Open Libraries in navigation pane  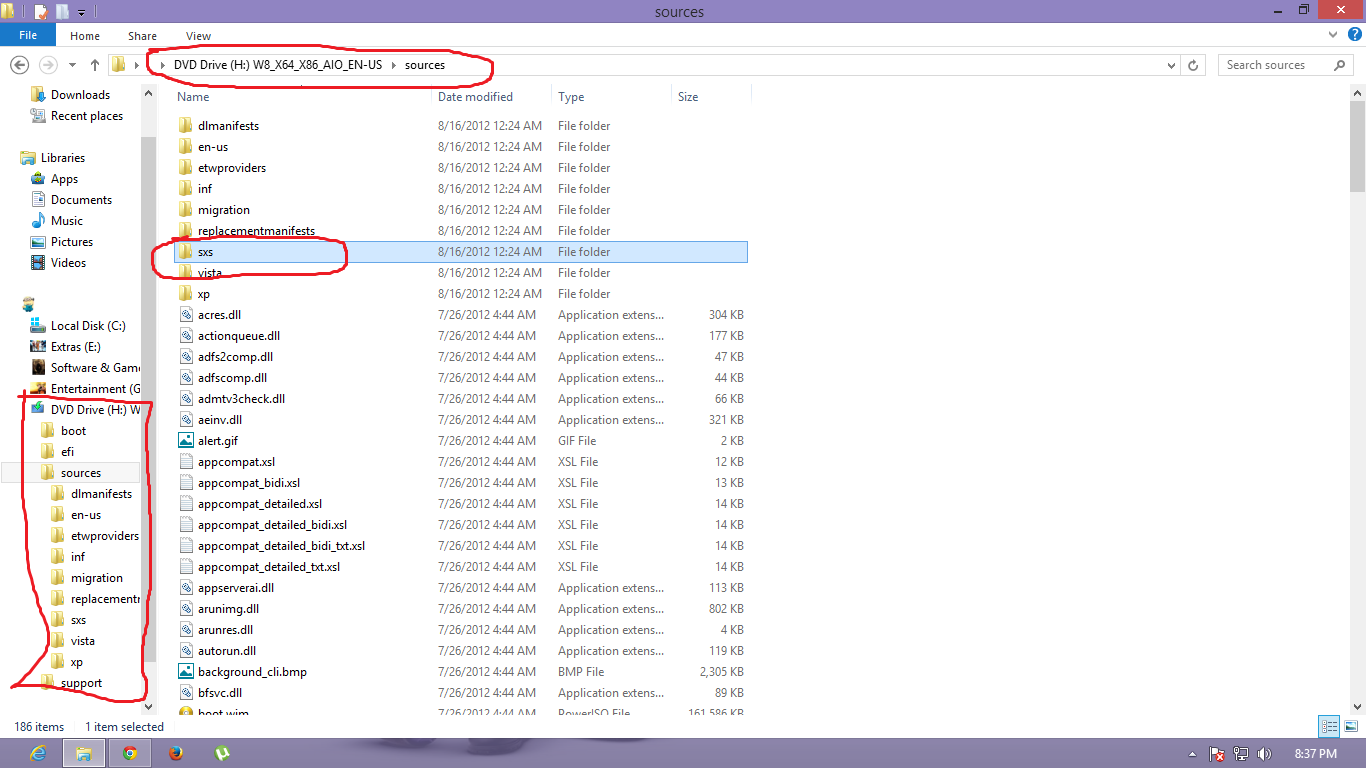pyautogui.click(x=63, y=158)
